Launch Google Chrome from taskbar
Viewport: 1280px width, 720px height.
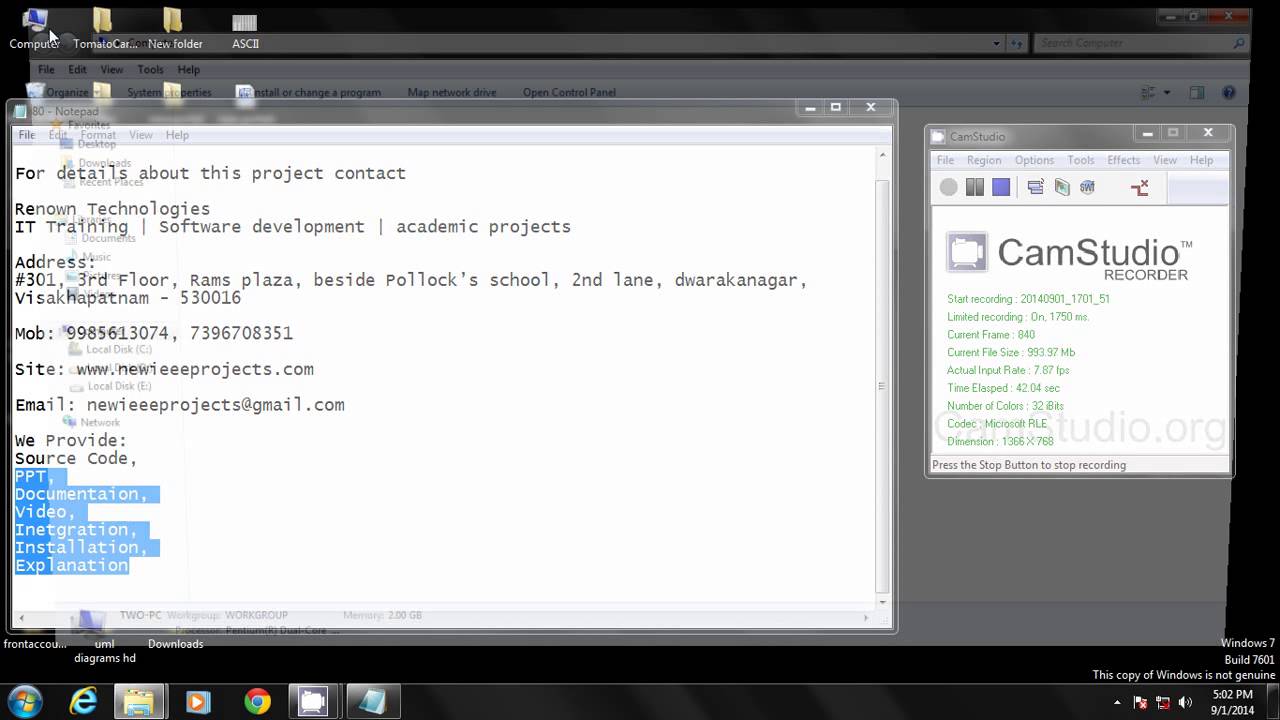257,702
